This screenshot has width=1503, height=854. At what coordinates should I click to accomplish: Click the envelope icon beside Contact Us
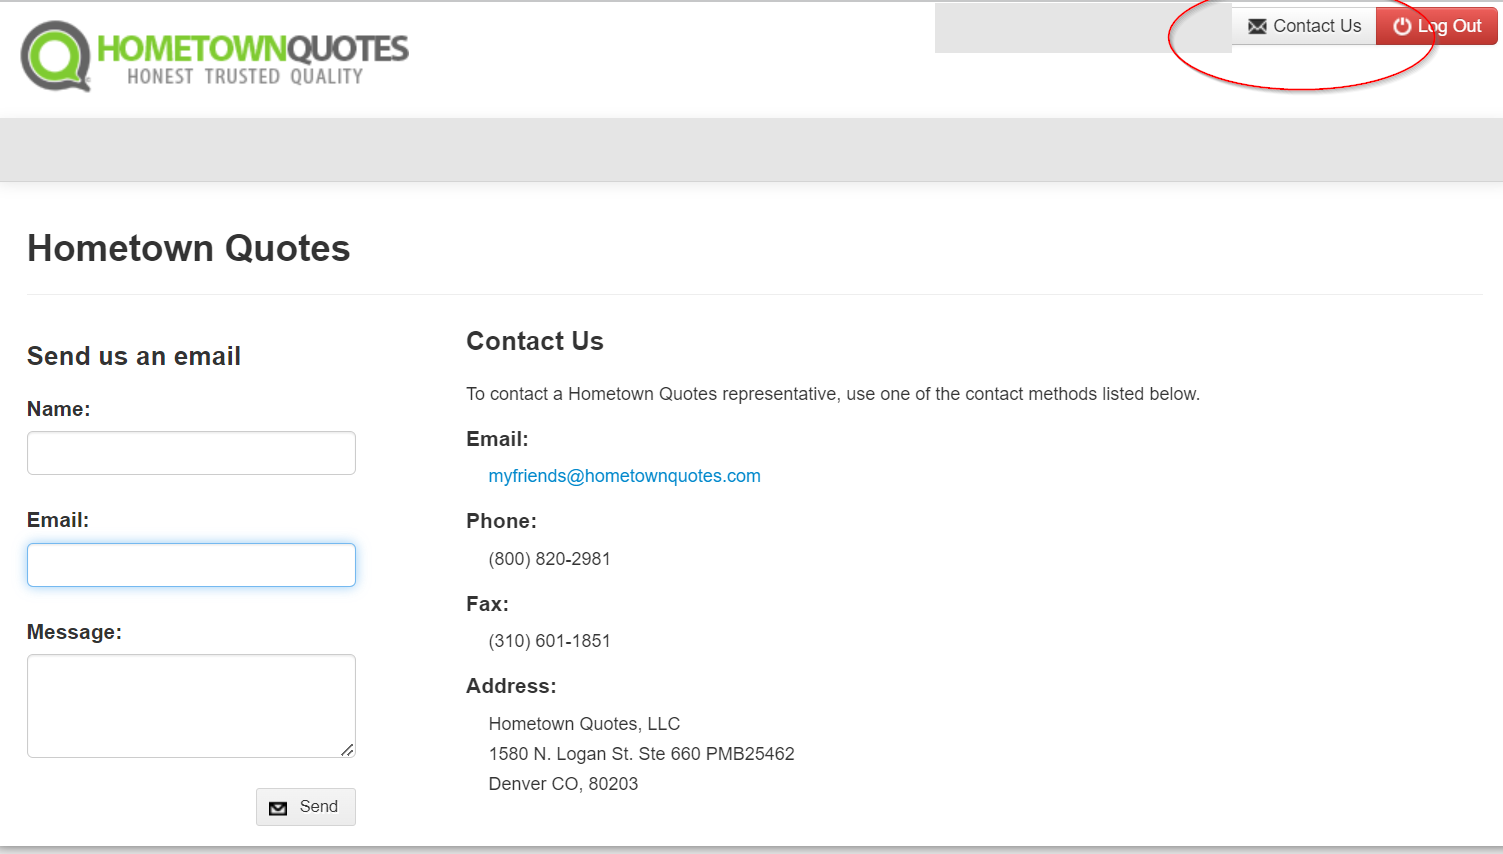(x=1257, y=27)
